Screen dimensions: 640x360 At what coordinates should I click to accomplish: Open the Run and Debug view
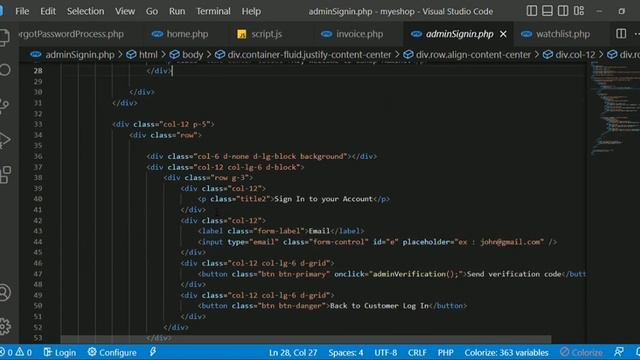(x=5, y=140)
